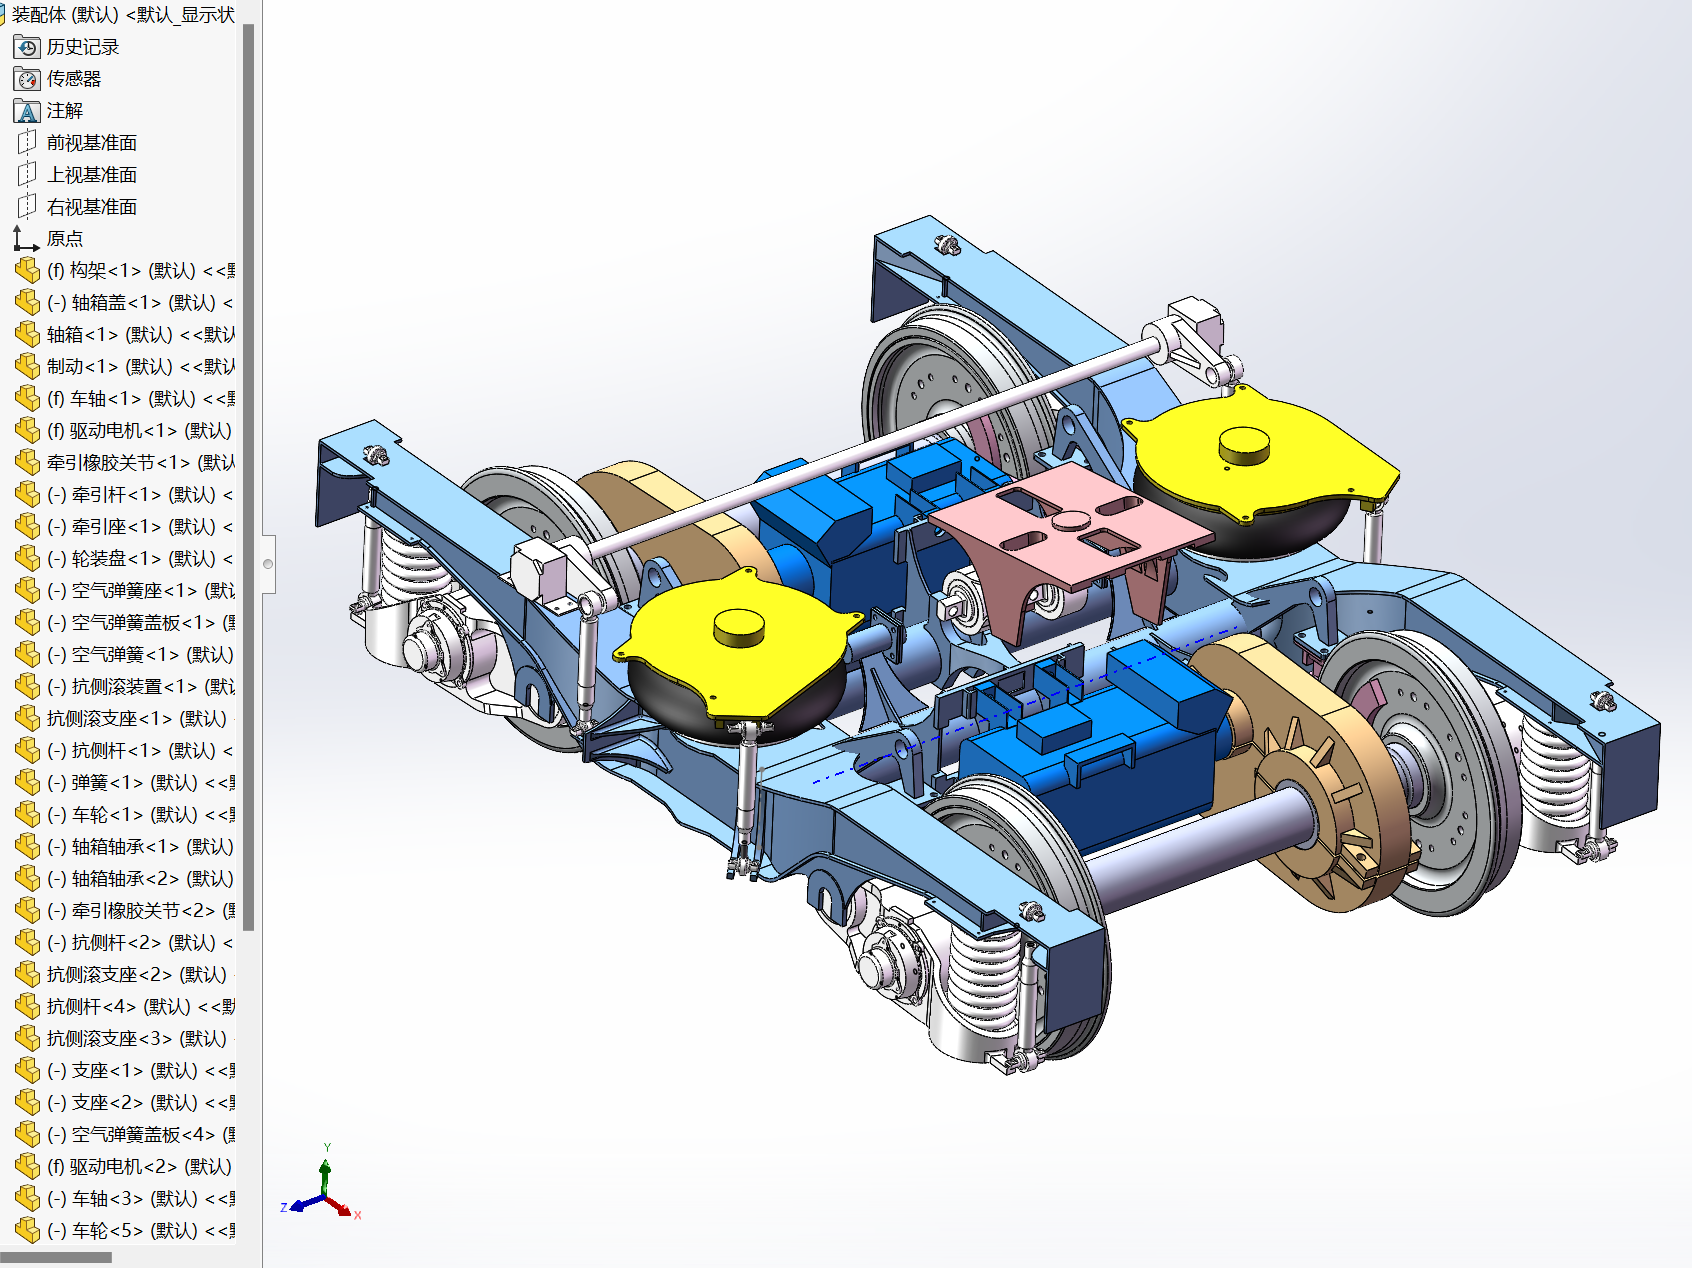Select the 前视基准面 plane icon

pyautogui.click(x=28, y=142)
